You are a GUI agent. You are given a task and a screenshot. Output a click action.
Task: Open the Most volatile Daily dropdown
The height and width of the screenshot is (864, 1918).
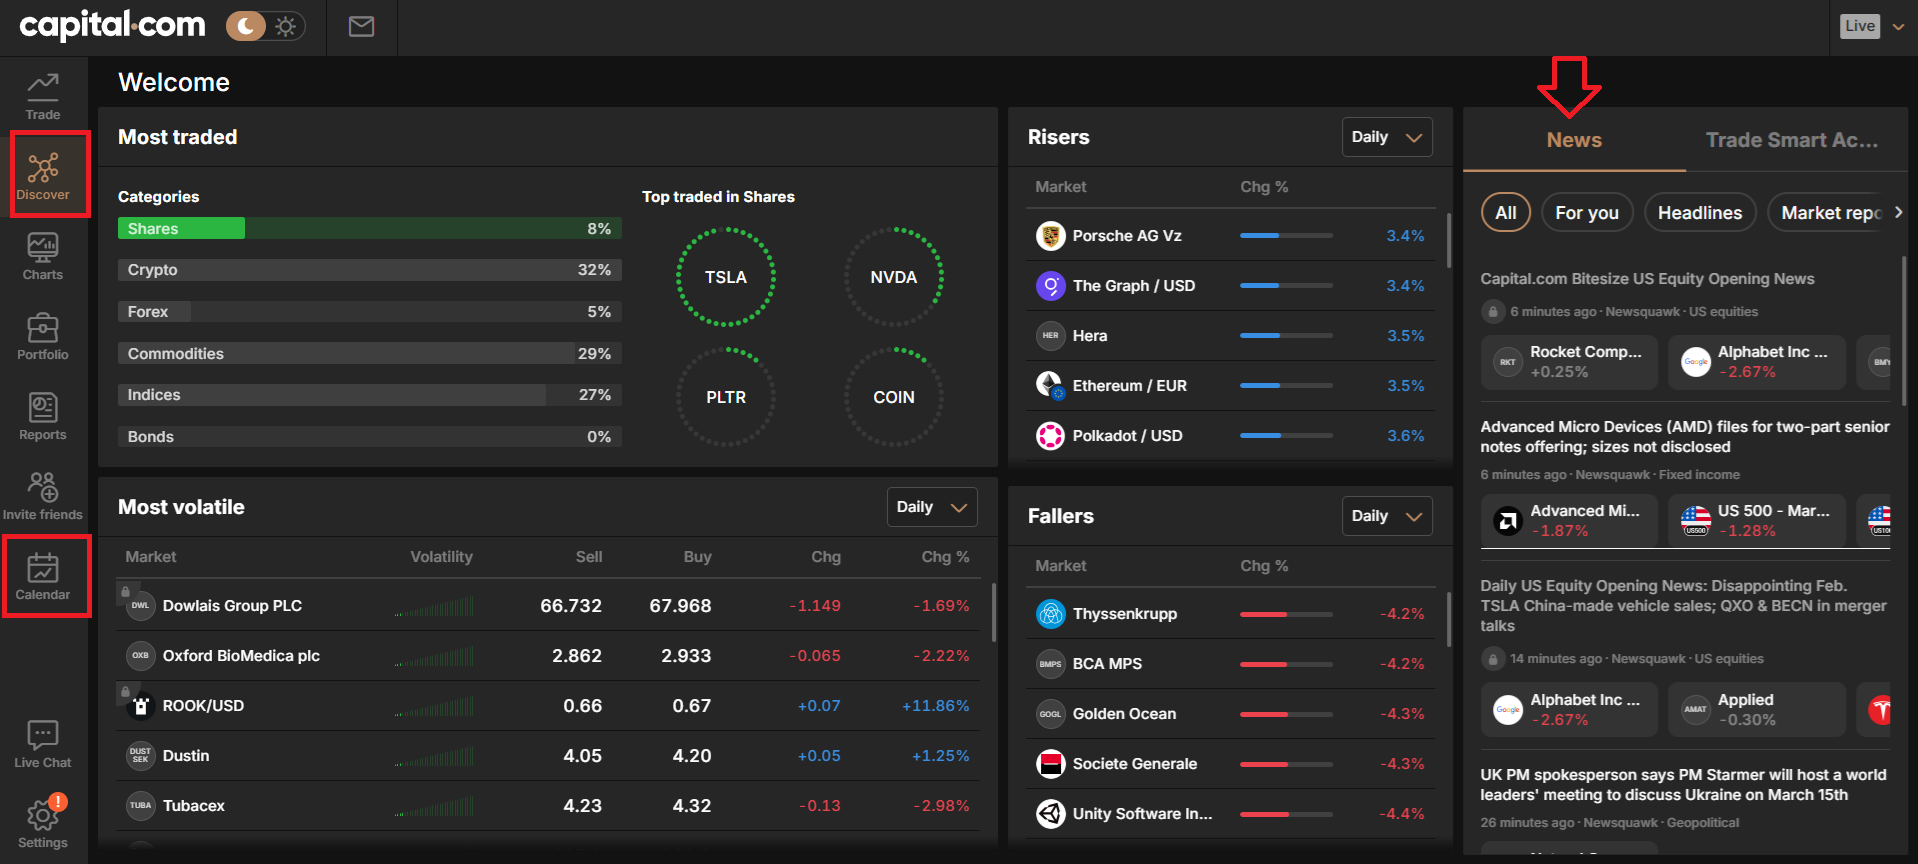point(932,507)
